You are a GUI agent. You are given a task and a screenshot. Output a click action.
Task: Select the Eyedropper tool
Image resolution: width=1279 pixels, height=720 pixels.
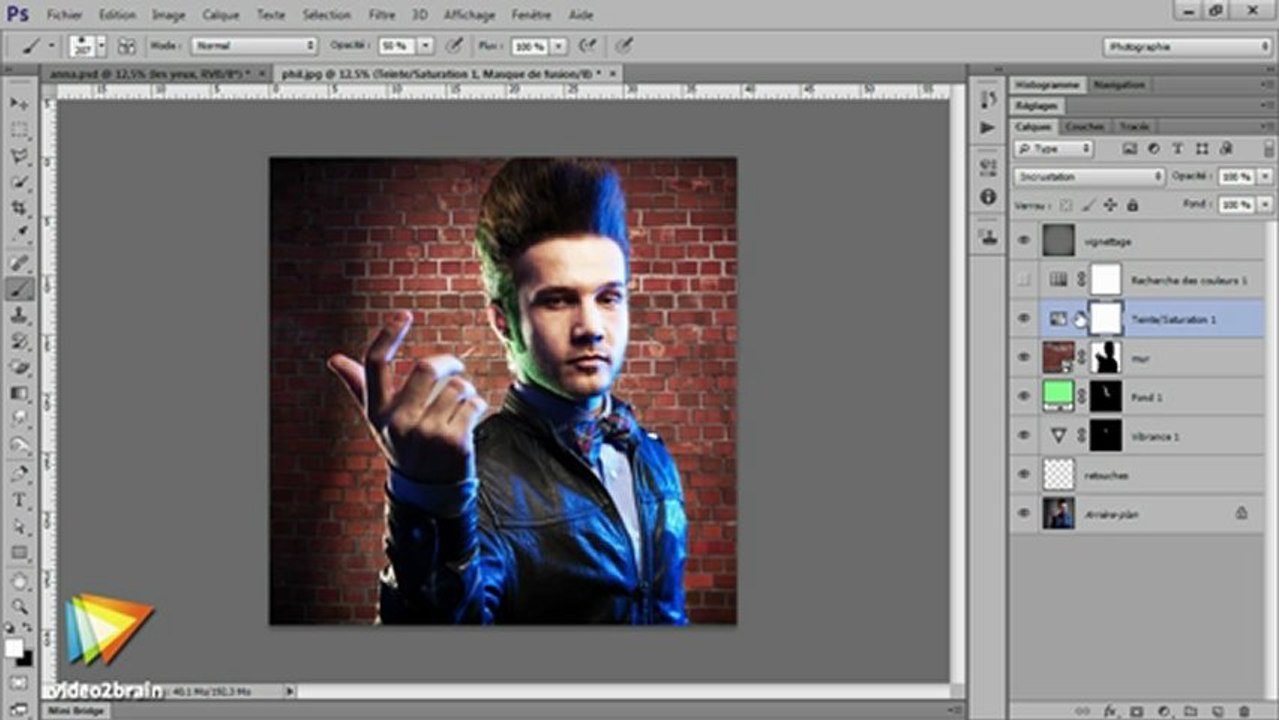[x=20, y=234]
